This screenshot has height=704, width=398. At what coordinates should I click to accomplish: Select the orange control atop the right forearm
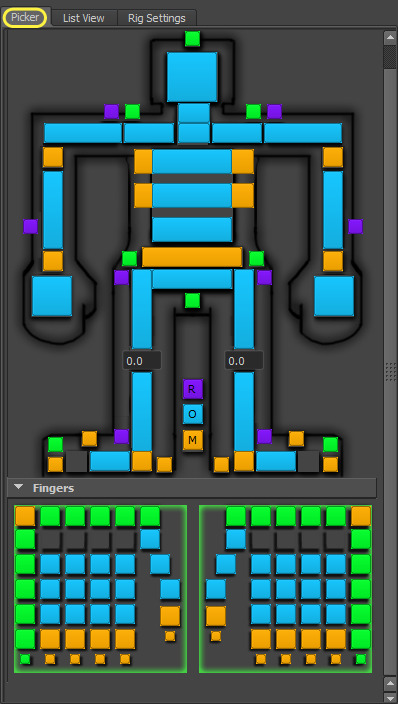click(333, 157)
